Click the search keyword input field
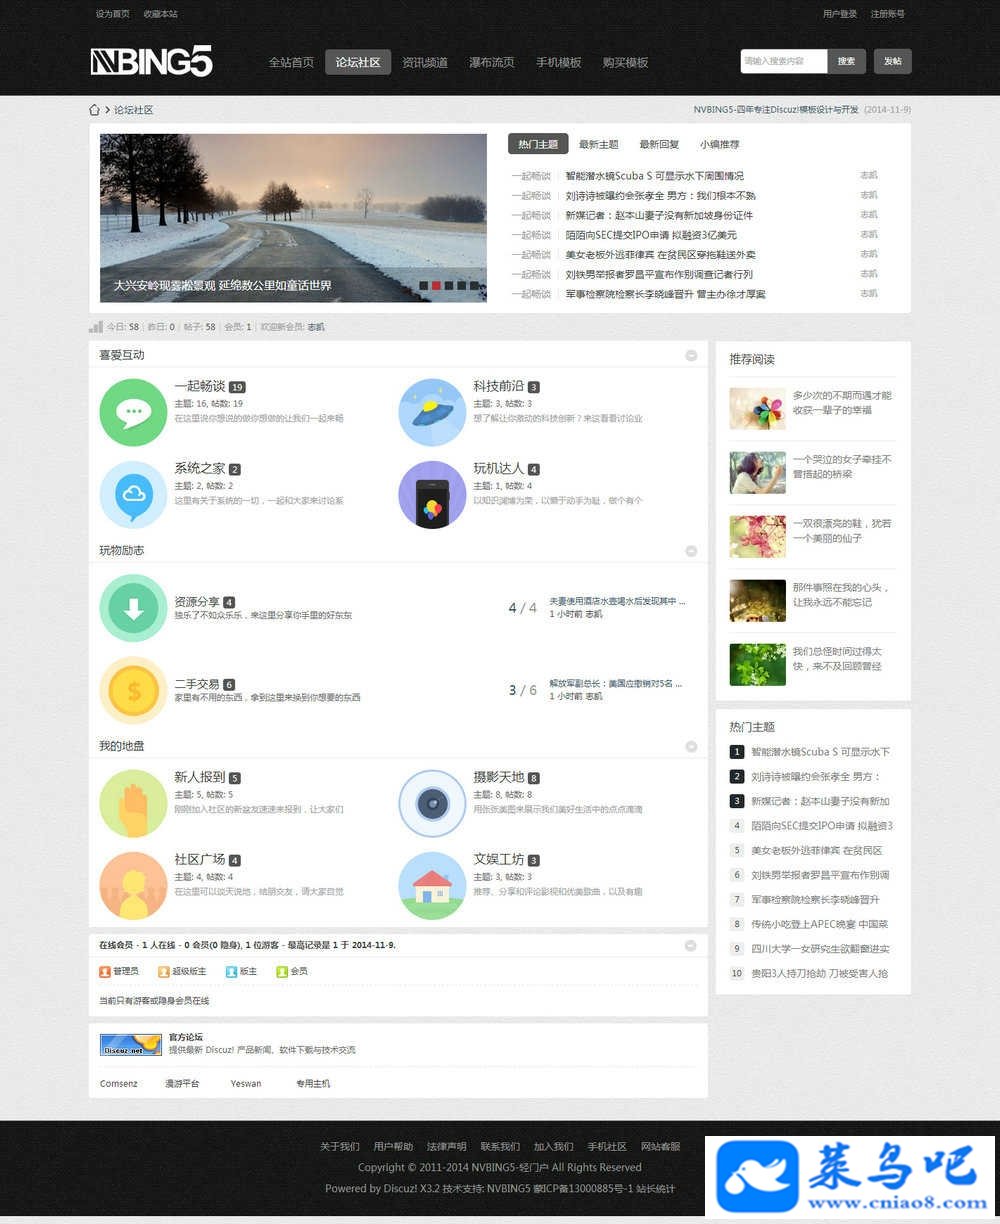 click(784, 62)
